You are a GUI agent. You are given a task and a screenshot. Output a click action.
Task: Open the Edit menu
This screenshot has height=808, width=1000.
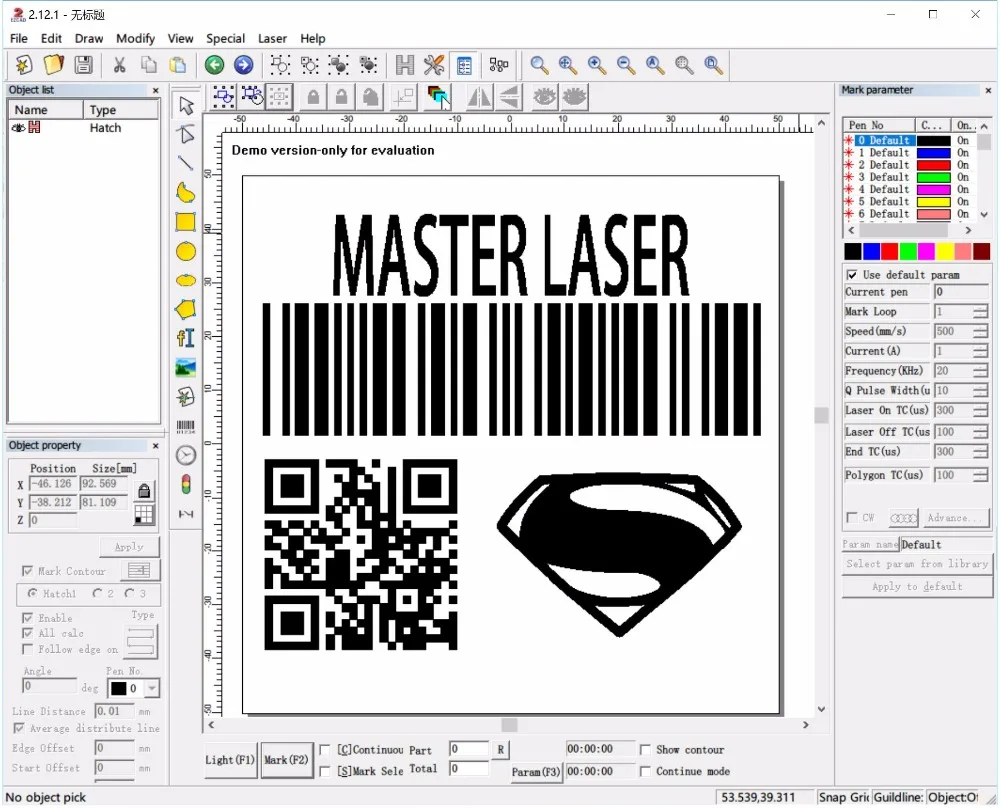tap(51, 38)
